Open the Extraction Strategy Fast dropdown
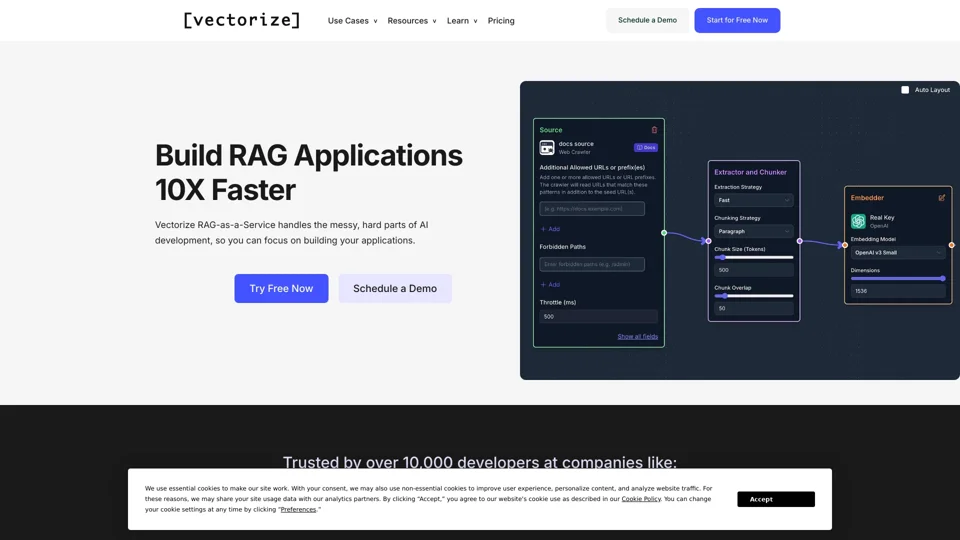 (x=754, y=200)
